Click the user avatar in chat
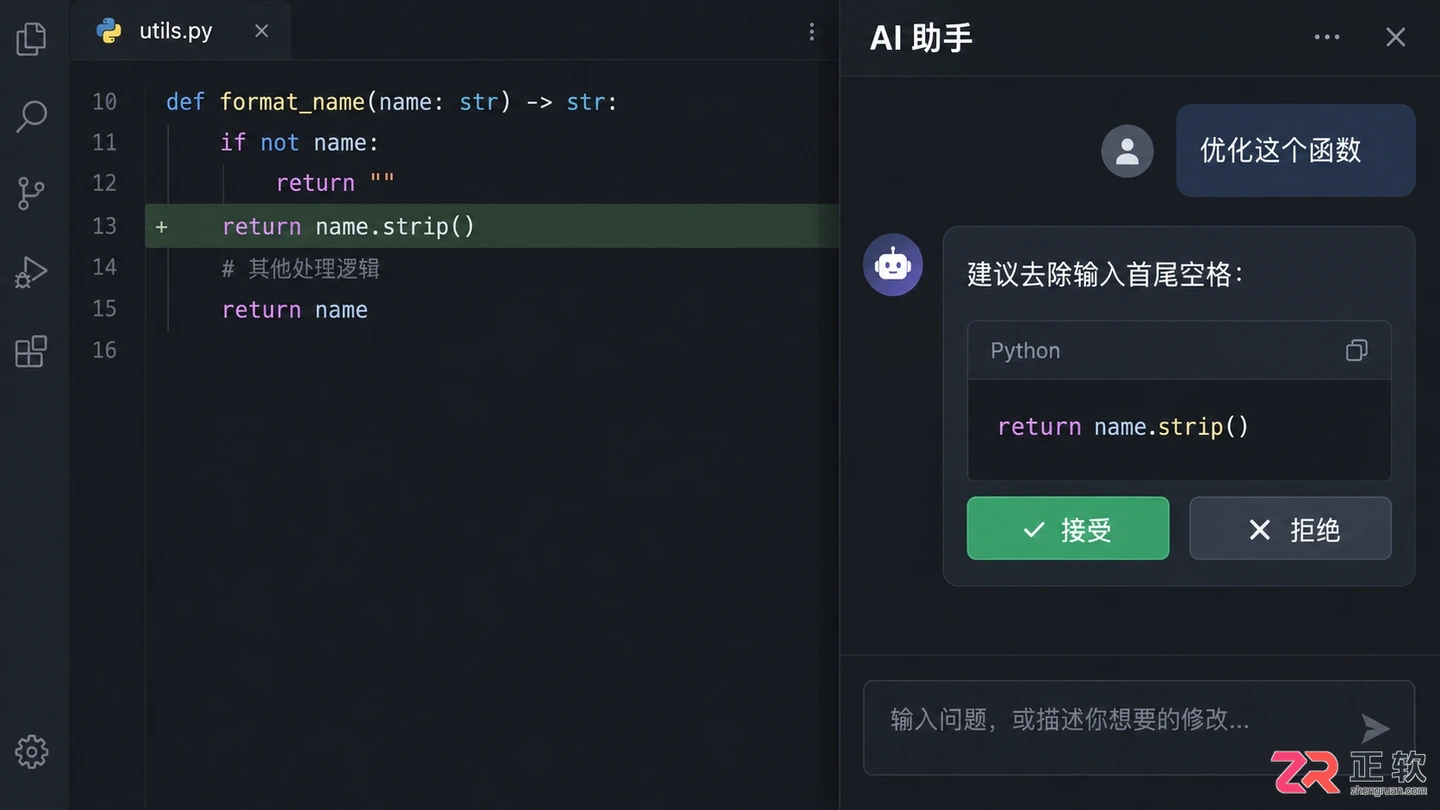Viewport: 1440px width, 810px height. click(x=1127, y=151)
